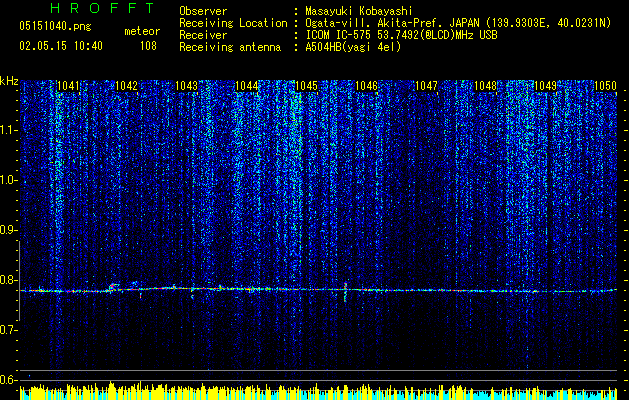The image size is (629, 400).
Task: Click the 1041 time marker
Action: coord(68,86)
